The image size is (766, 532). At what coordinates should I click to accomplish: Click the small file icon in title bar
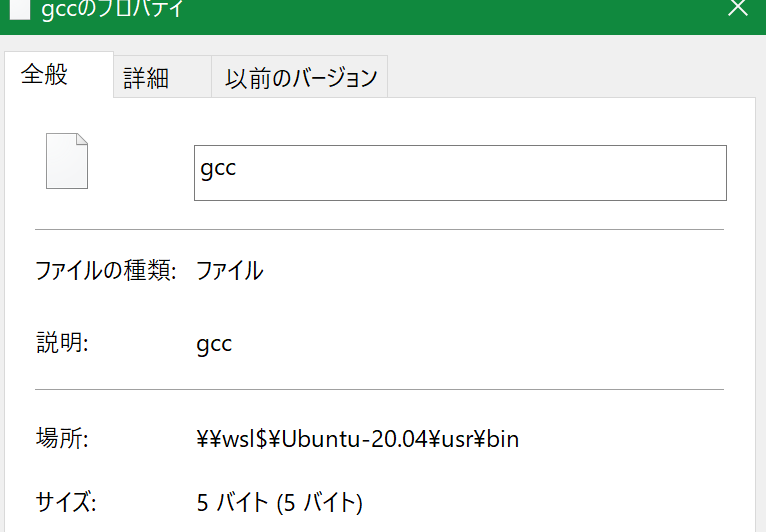(x=17, y=9)
